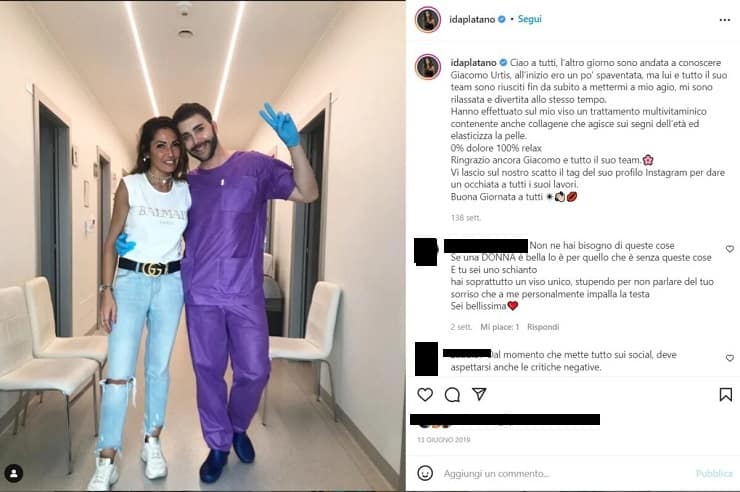Save post with the bookmark icon
The height and width of the screenshot is (492, 740).
[725, 394]
